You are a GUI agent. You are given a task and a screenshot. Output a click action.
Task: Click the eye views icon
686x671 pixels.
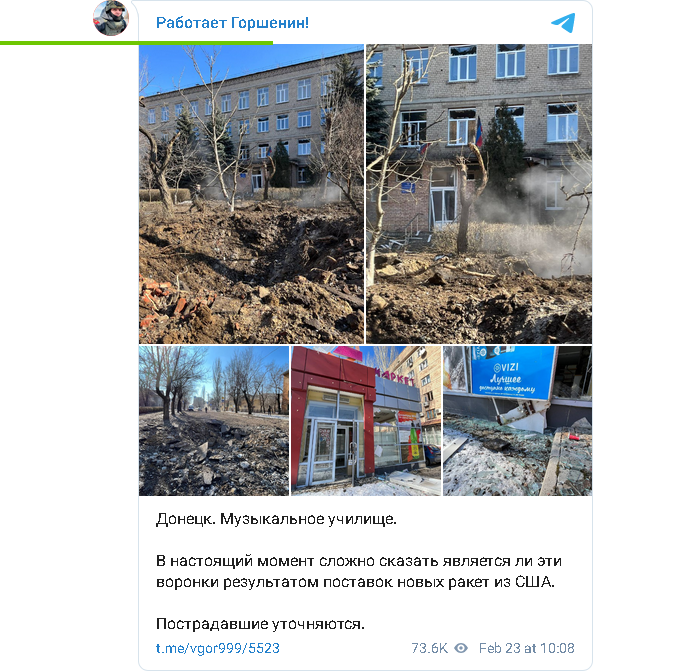[461, 648]
